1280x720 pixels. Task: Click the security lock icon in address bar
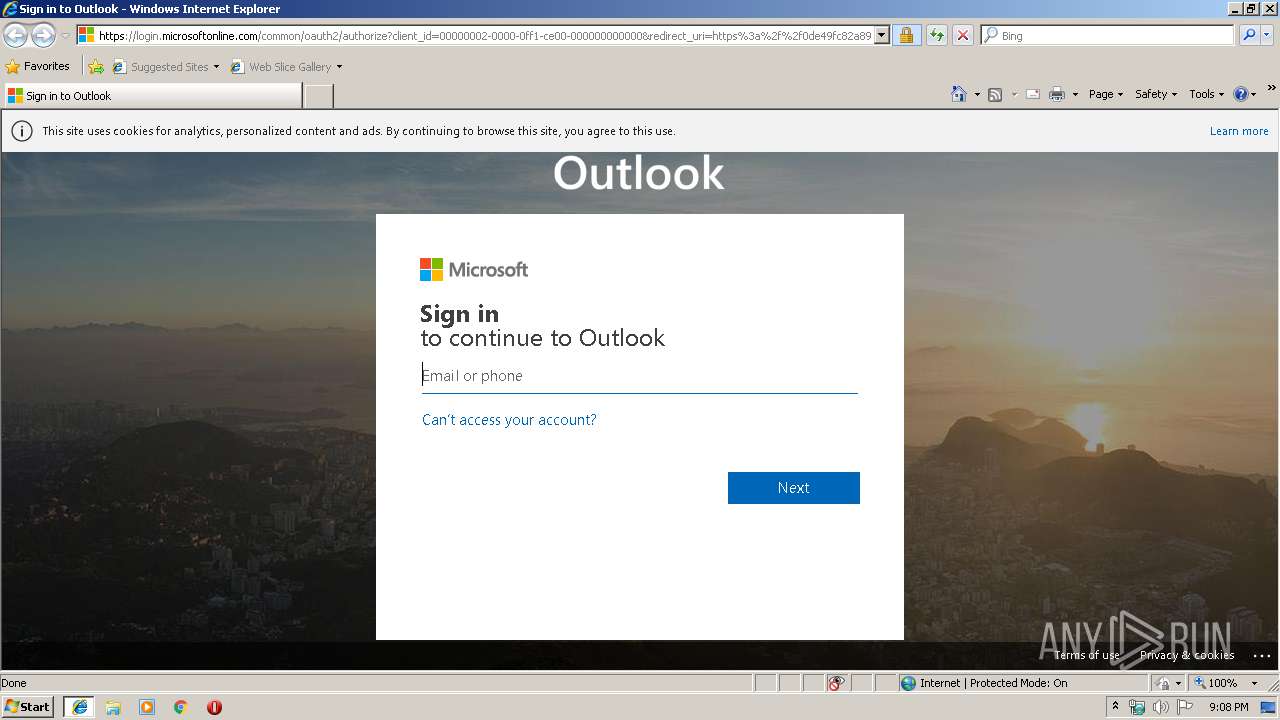pos(906,35)
